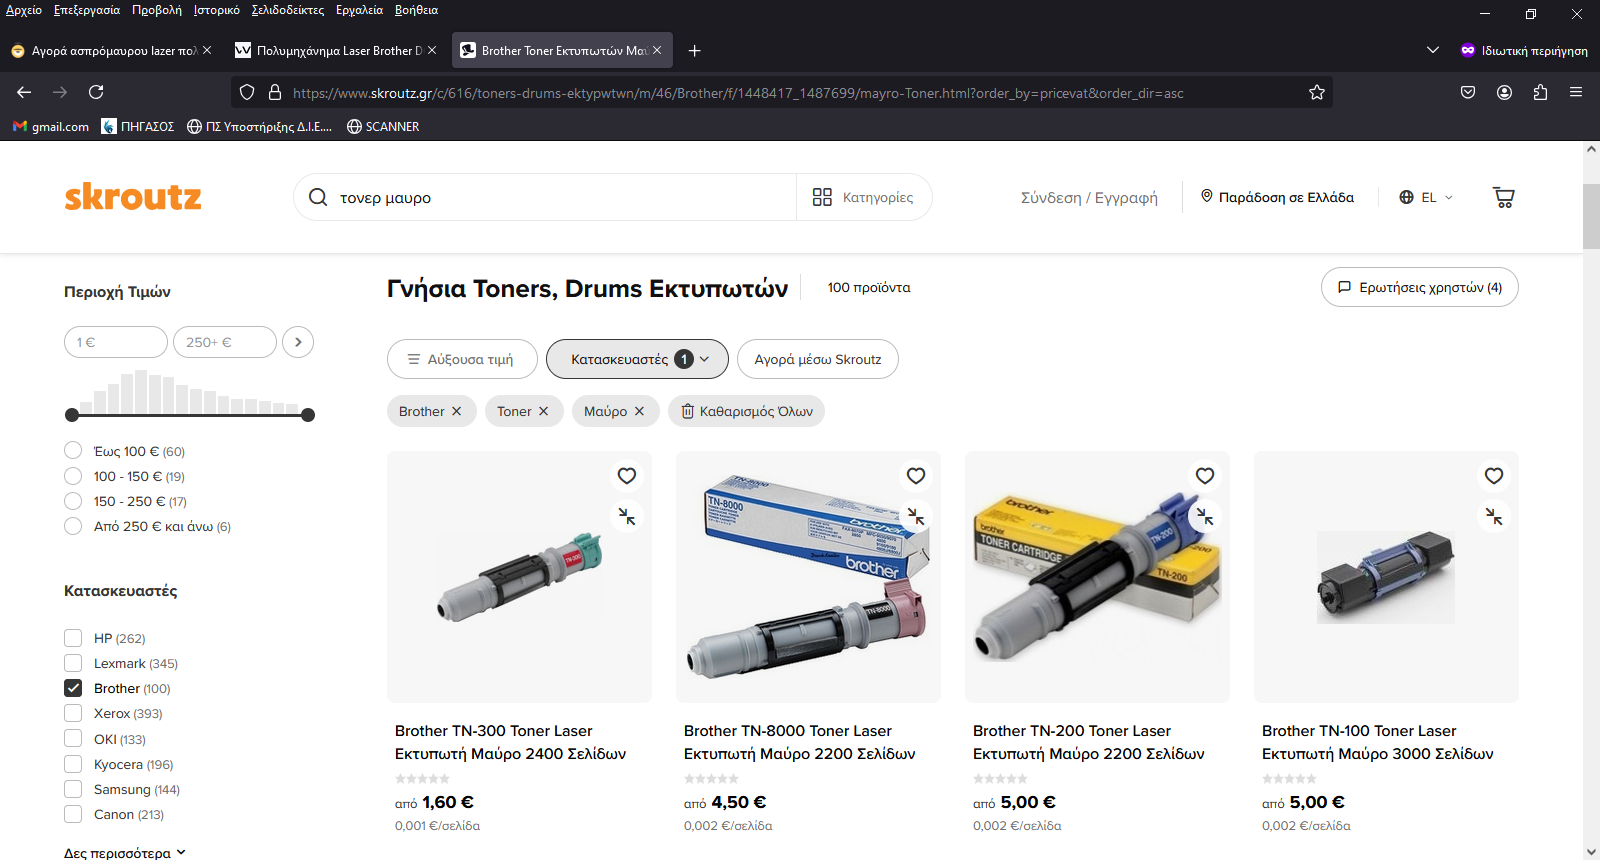Click the Skroutz logo
The height and width of the screenshot is (860, 1600).
point(133,197)
